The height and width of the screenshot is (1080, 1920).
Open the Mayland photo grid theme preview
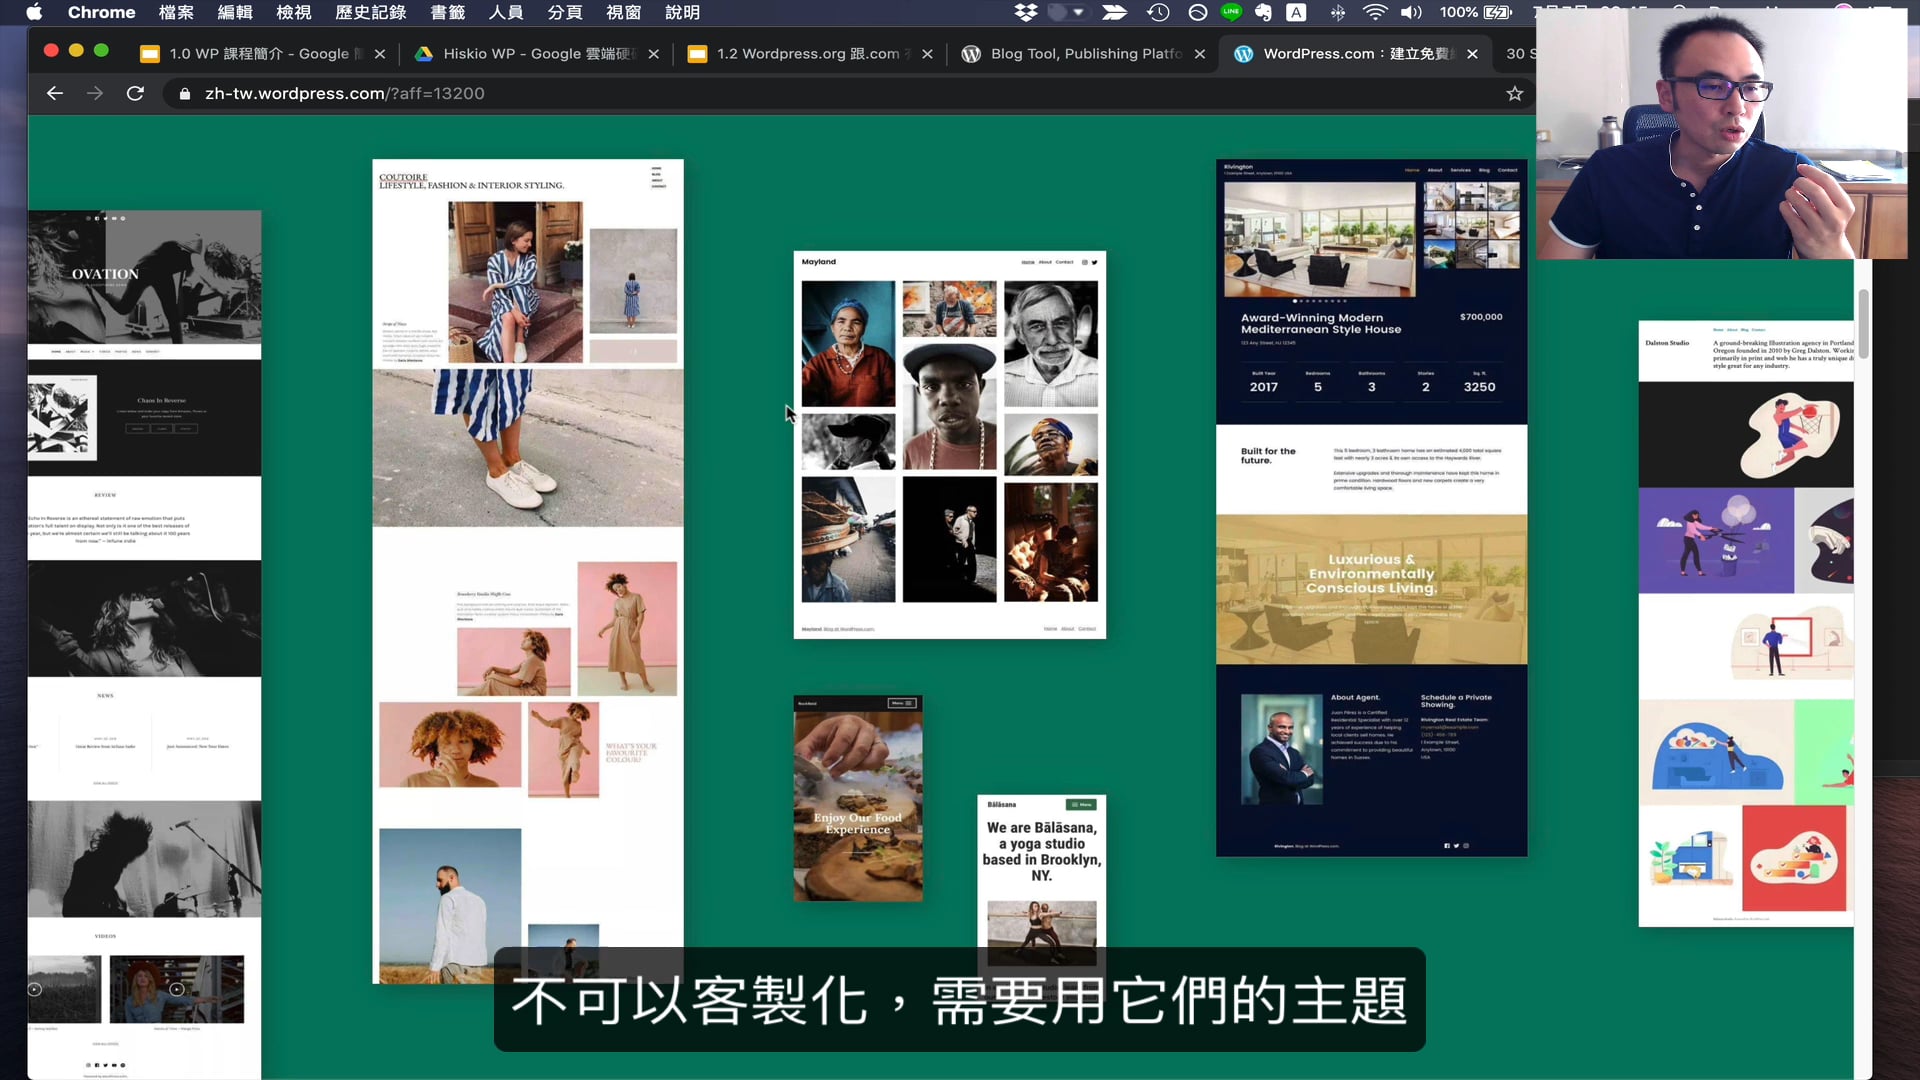click(949, 444)
